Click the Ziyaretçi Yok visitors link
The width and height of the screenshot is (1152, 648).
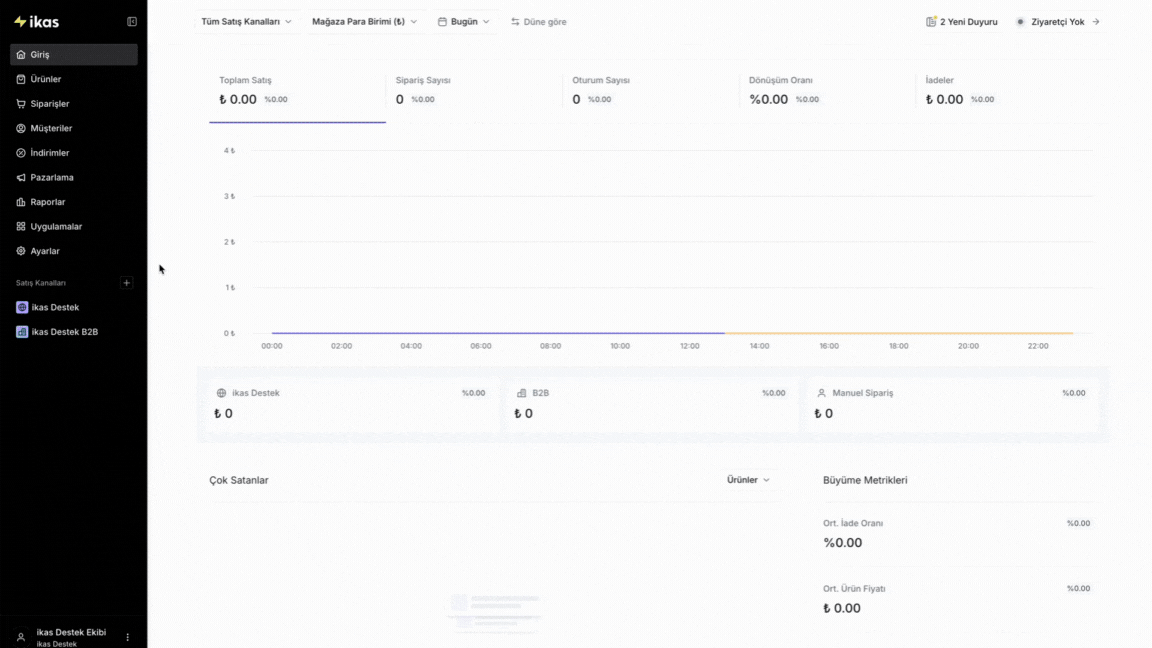1058,21
